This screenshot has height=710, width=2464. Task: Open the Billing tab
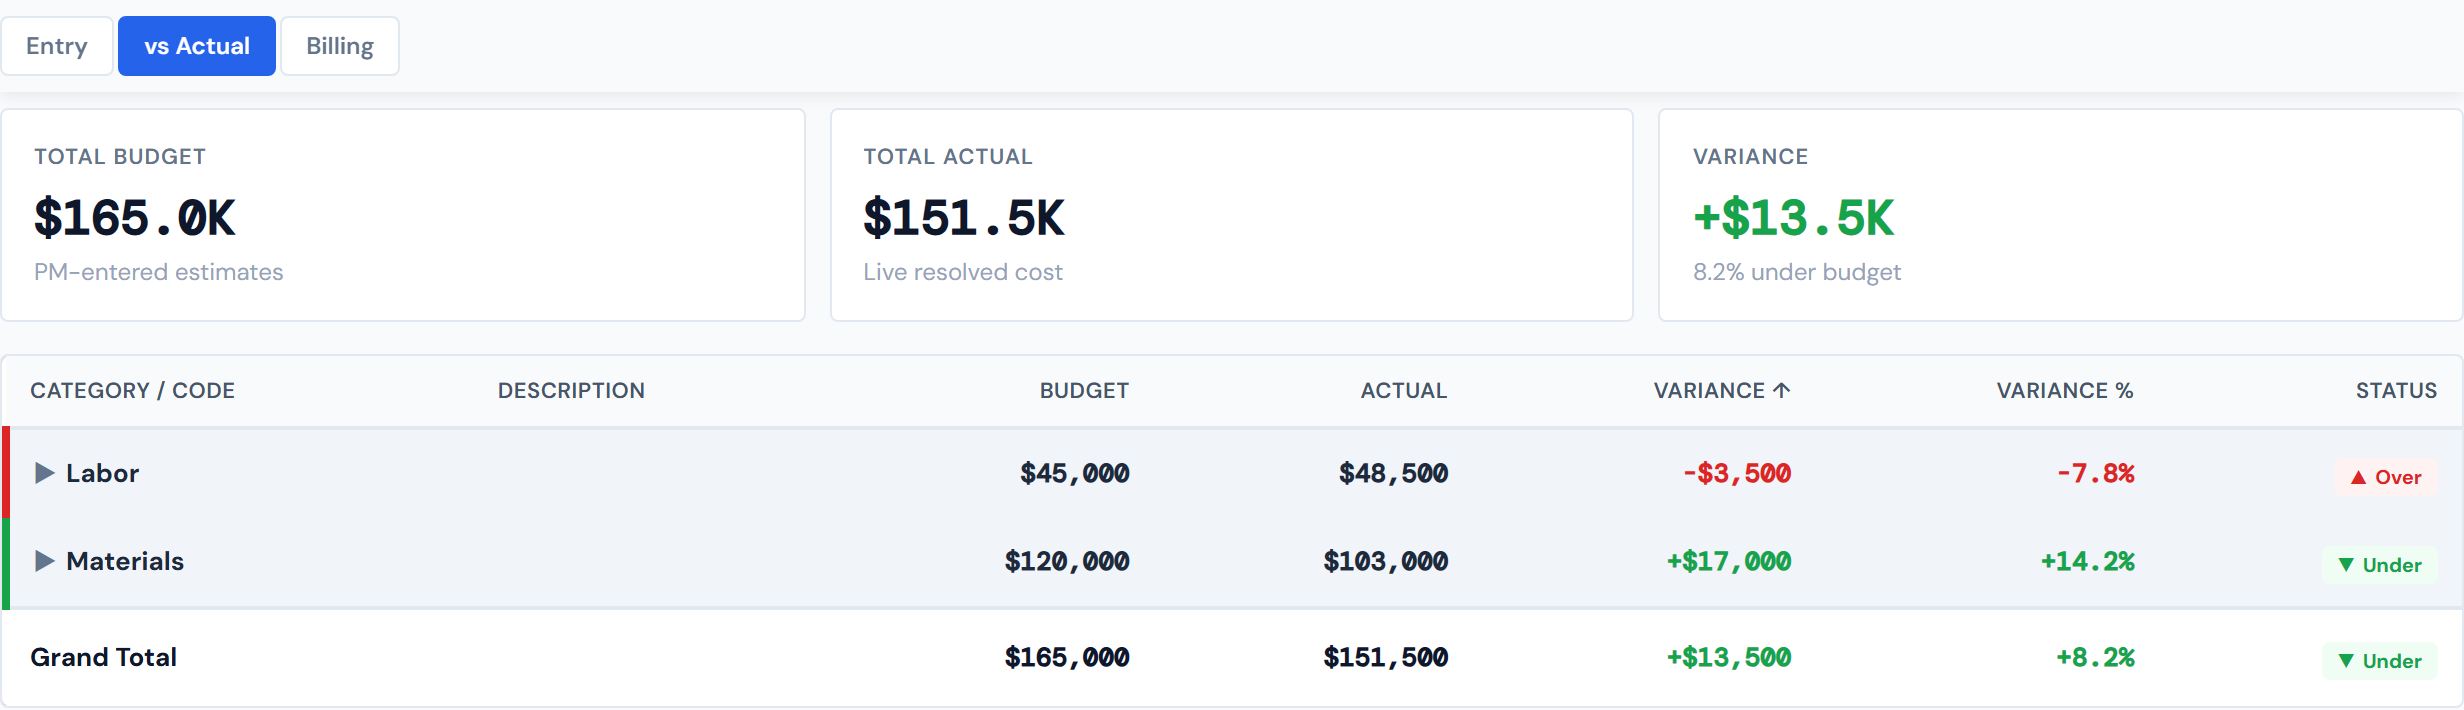click(340, 45)
